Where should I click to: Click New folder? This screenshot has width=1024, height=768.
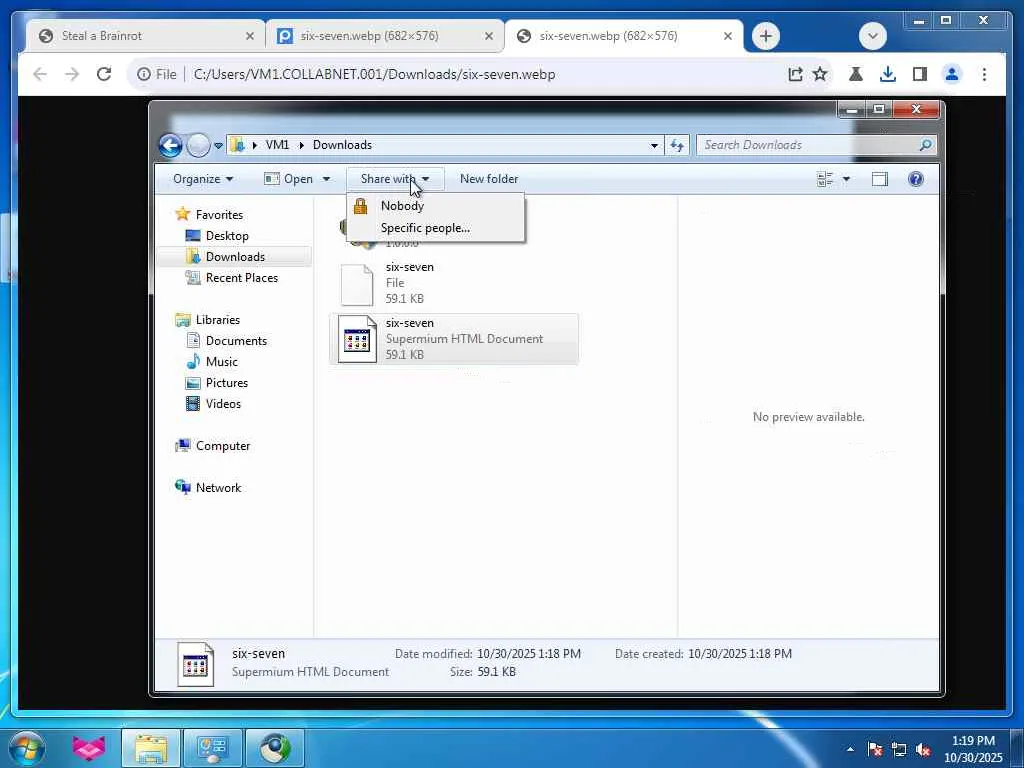pyautogui.click(x=489, y=179)
